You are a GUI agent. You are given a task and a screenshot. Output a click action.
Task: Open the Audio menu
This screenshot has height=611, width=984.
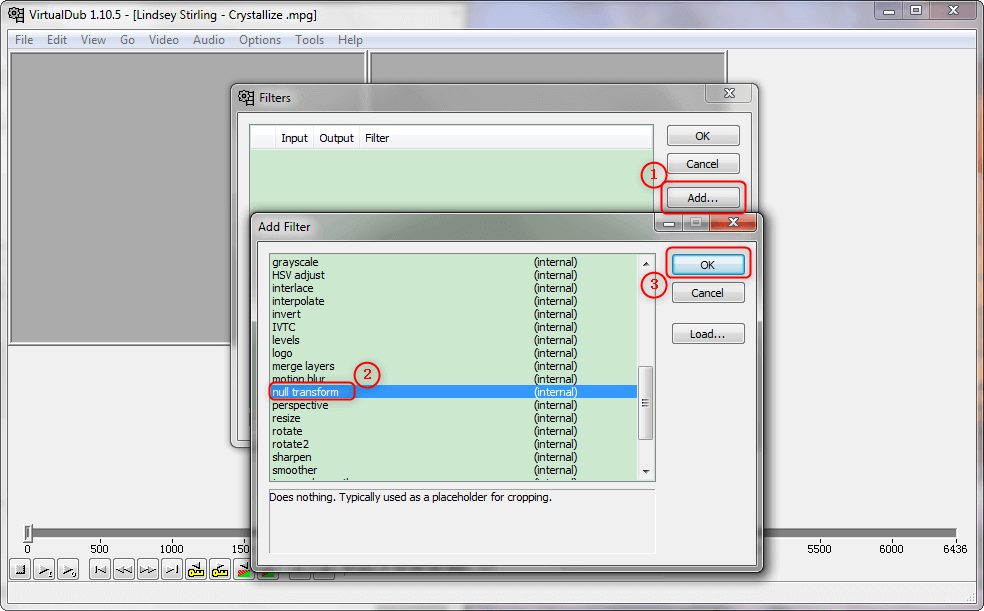[208, 40]
